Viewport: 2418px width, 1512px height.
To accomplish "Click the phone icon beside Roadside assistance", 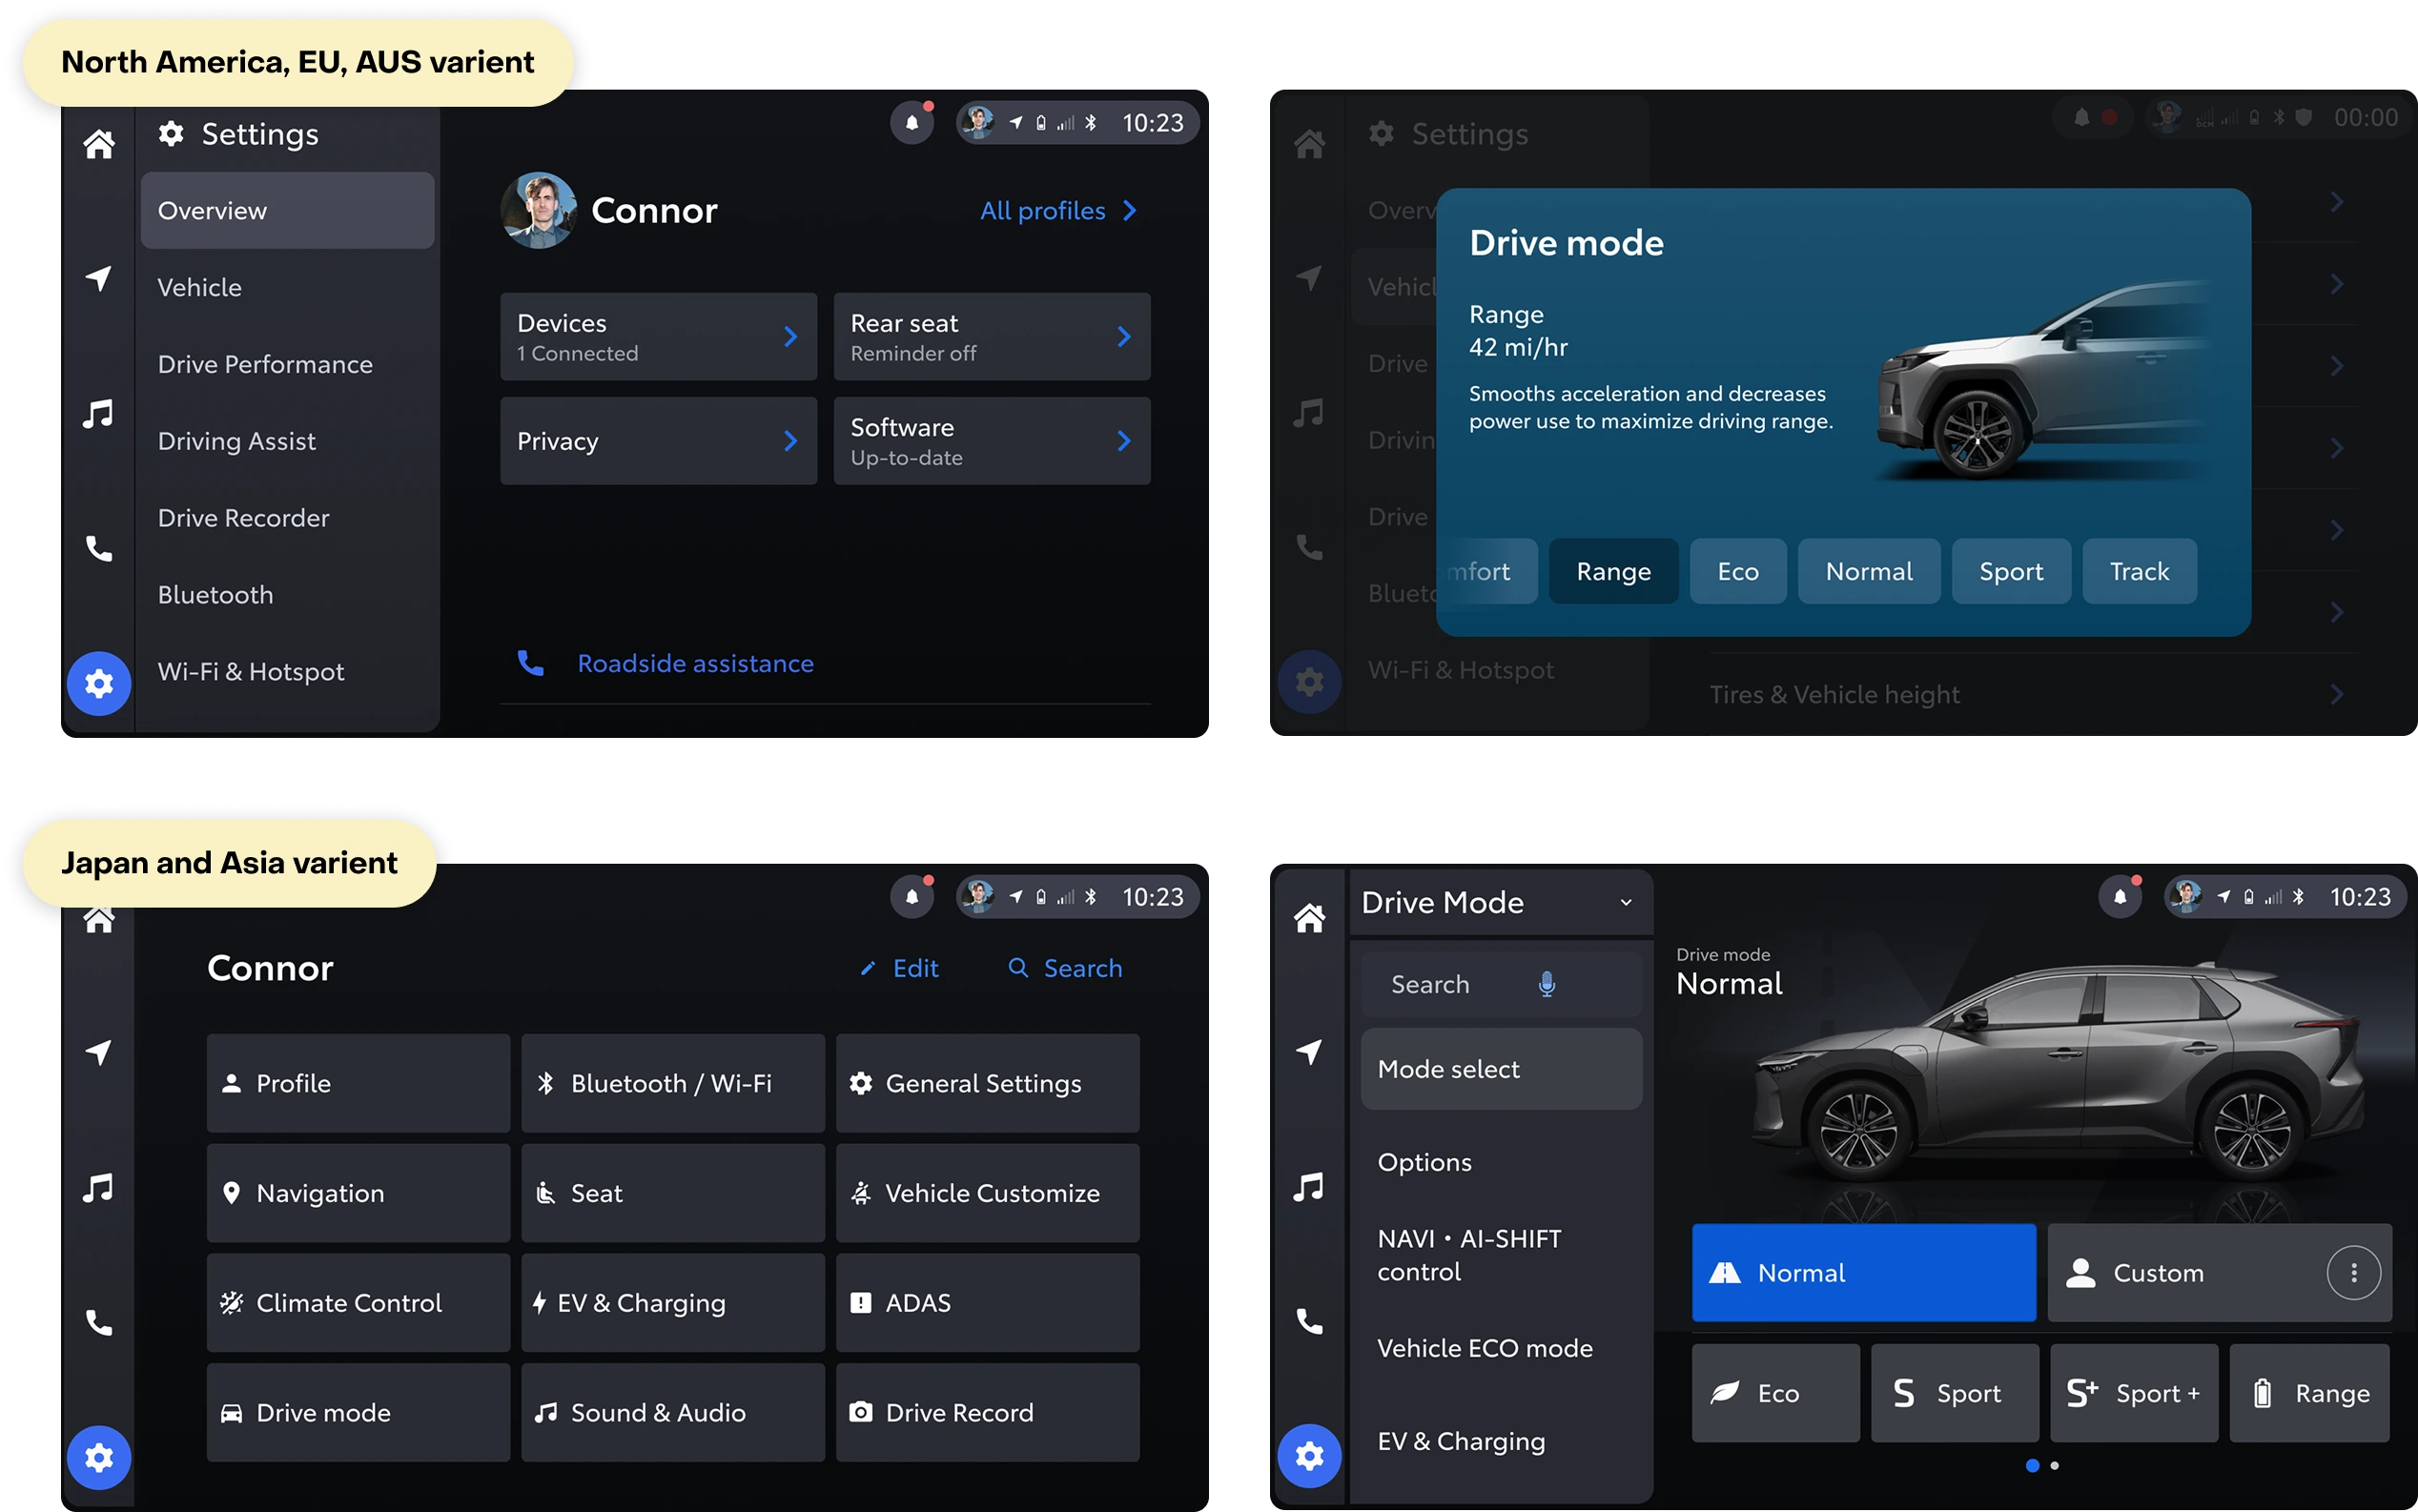I will pos(530,663).
